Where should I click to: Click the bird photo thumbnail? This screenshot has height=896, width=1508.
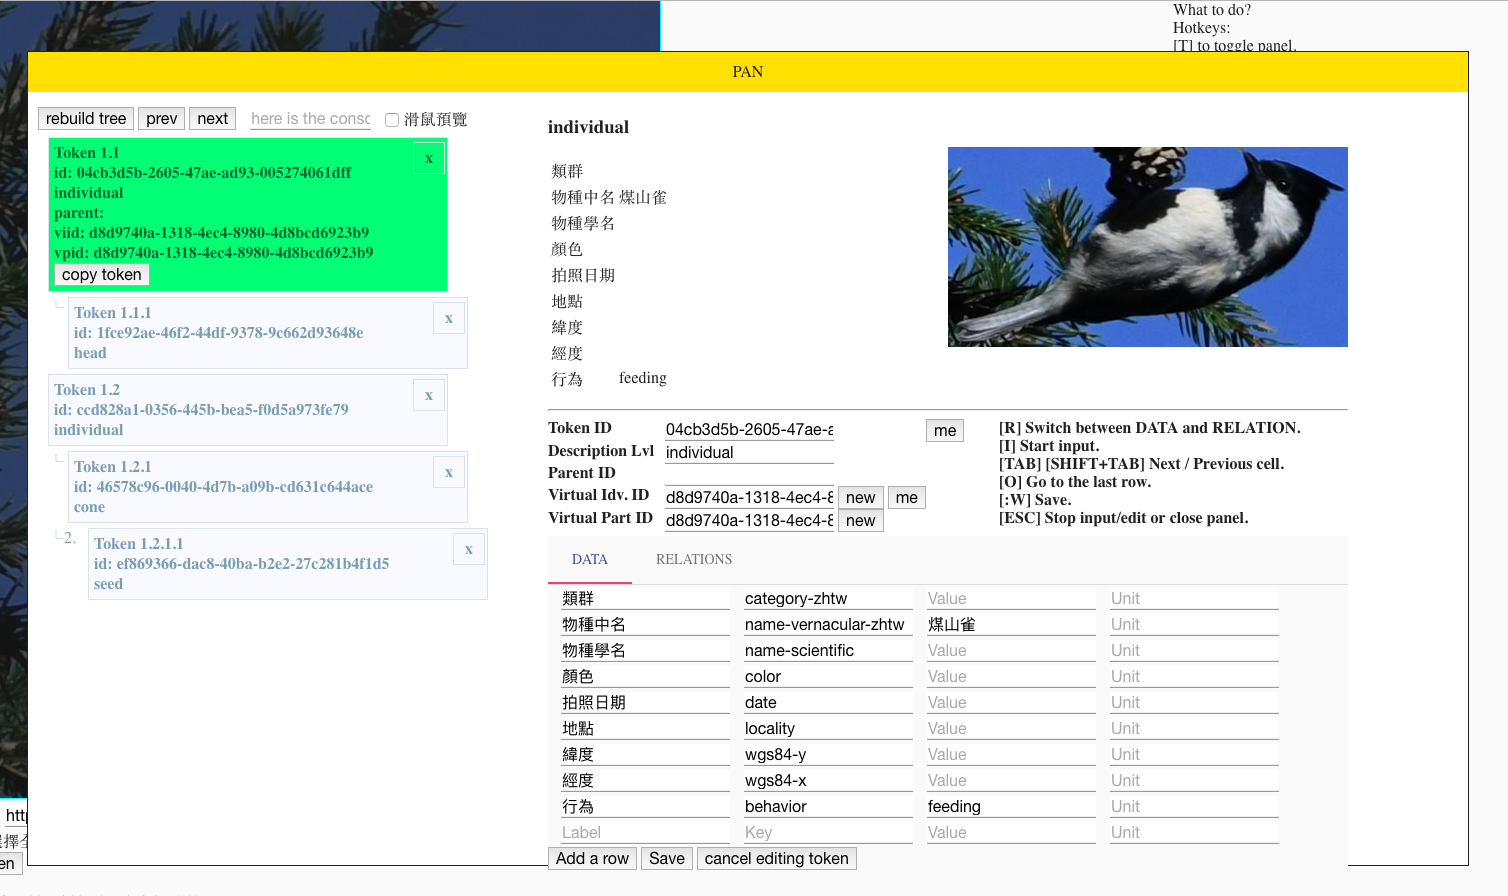coord(1148,247)
